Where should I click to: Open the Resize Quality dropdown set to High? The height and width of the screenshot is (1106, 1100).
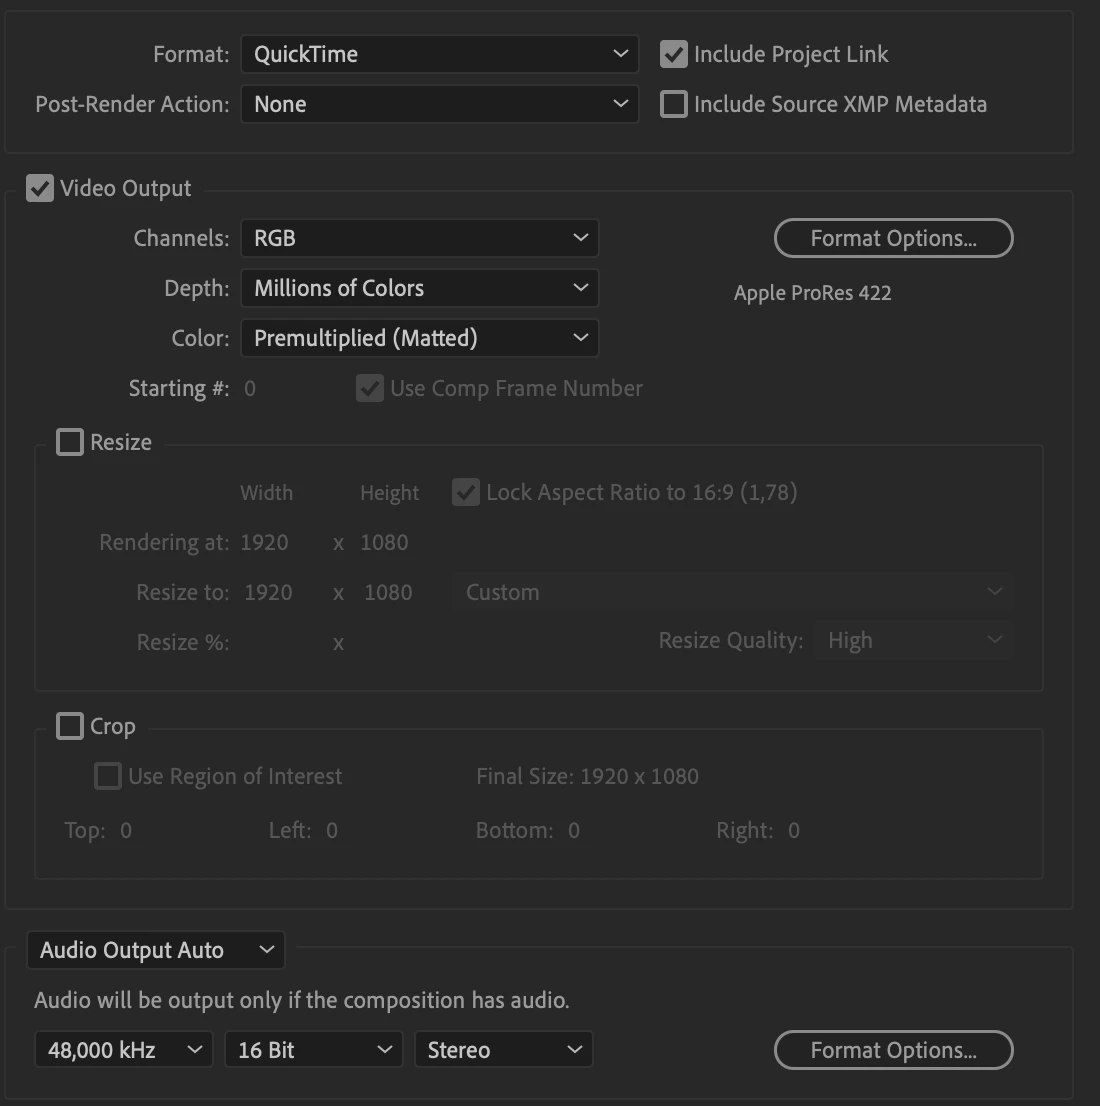click(913, 640)
